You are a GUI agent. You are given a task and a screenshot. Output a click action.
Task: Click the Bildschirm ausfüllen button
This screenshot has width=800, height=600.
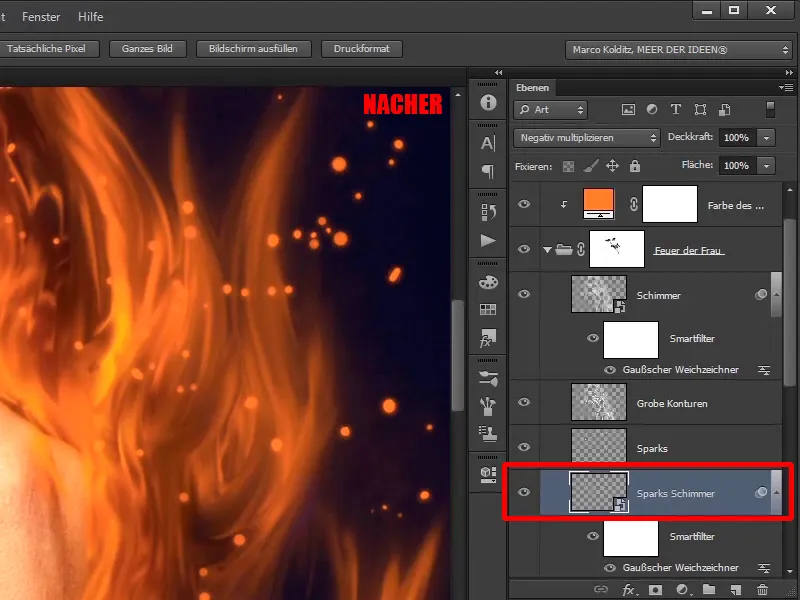[x=253, y=49]
